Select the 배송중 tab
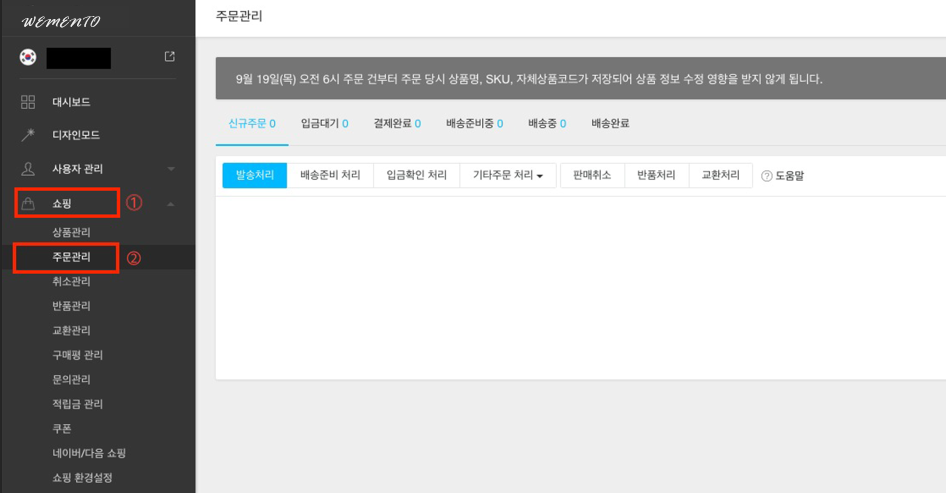Viewport: 946px width, 493px height. [547, 124]
